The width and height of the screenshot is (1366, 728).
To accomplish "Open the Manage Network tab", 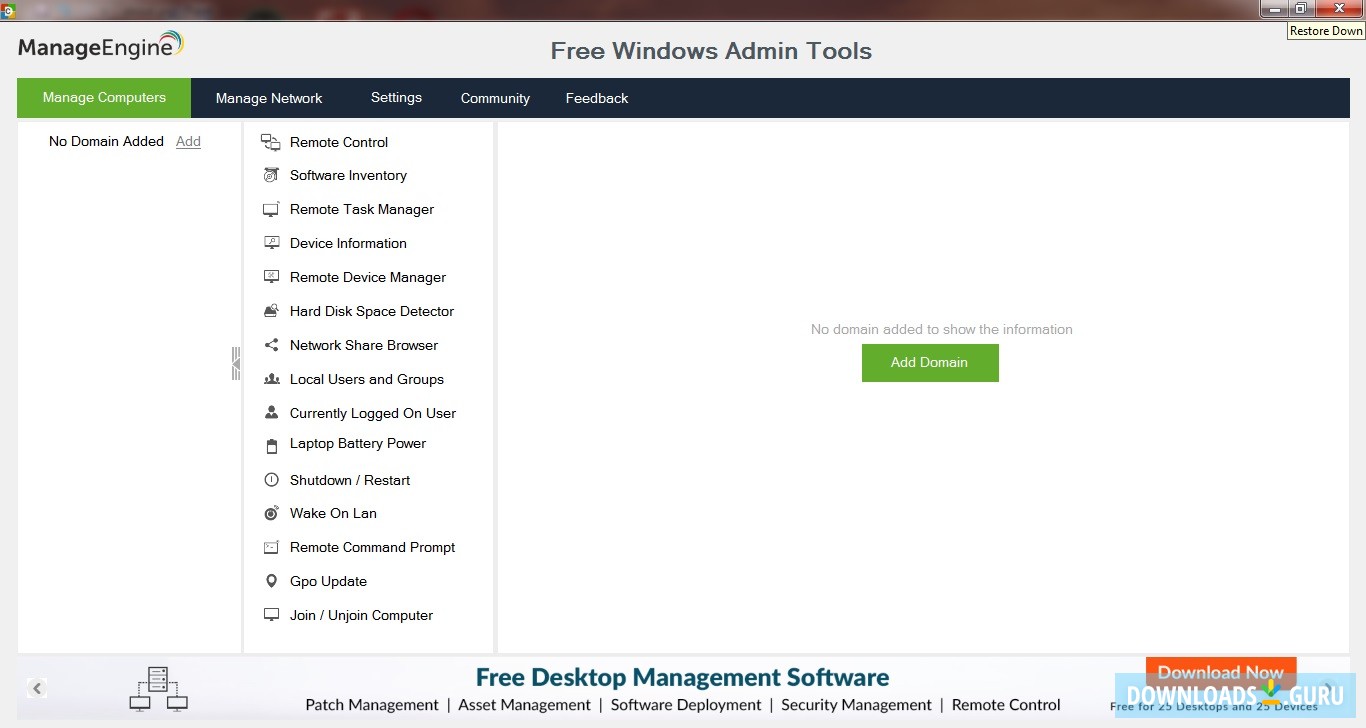I will (x=269, y=98).
